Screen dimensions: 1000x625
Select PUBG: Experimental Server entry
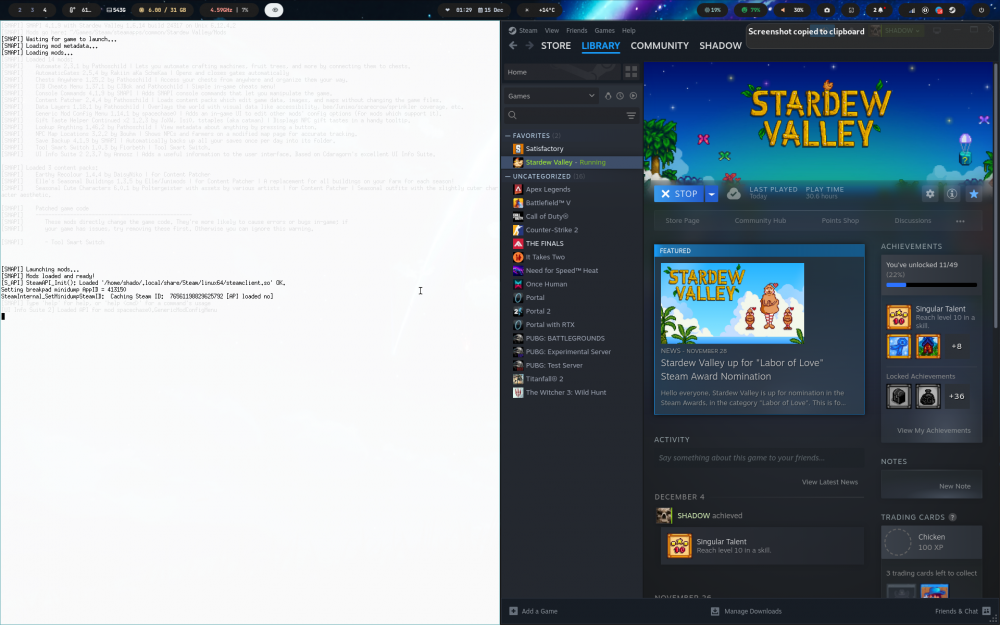coord(572,352)
